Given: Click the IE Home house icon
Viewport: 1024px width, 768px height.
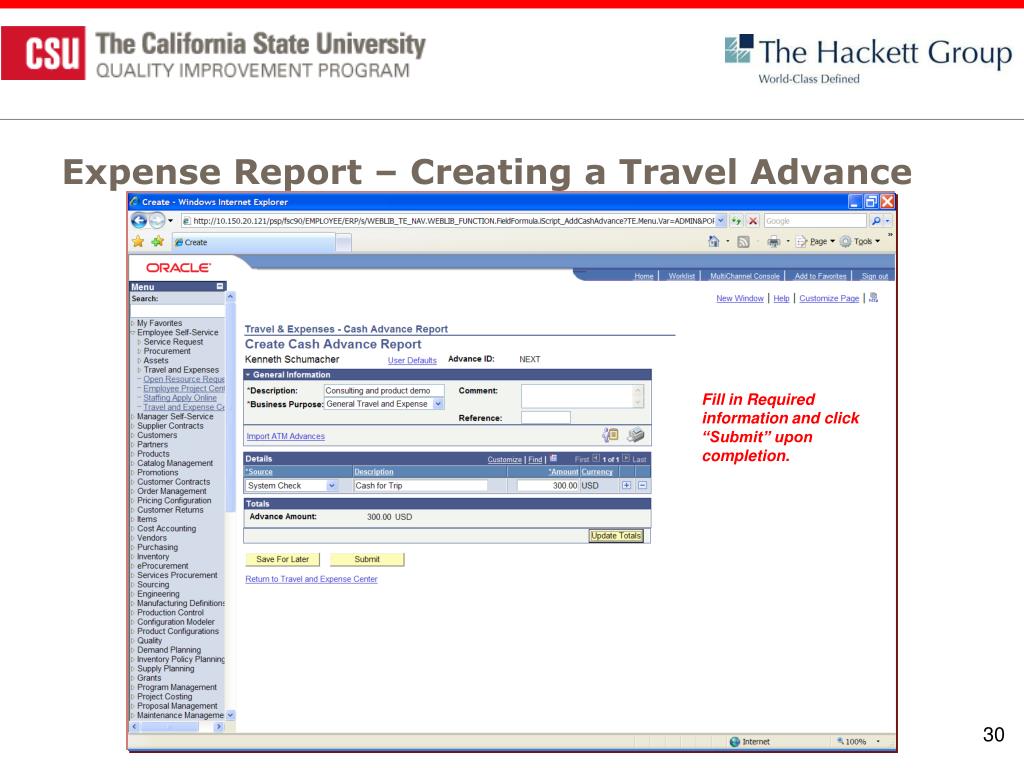Looking at the screenshot, I should point(713,242).
